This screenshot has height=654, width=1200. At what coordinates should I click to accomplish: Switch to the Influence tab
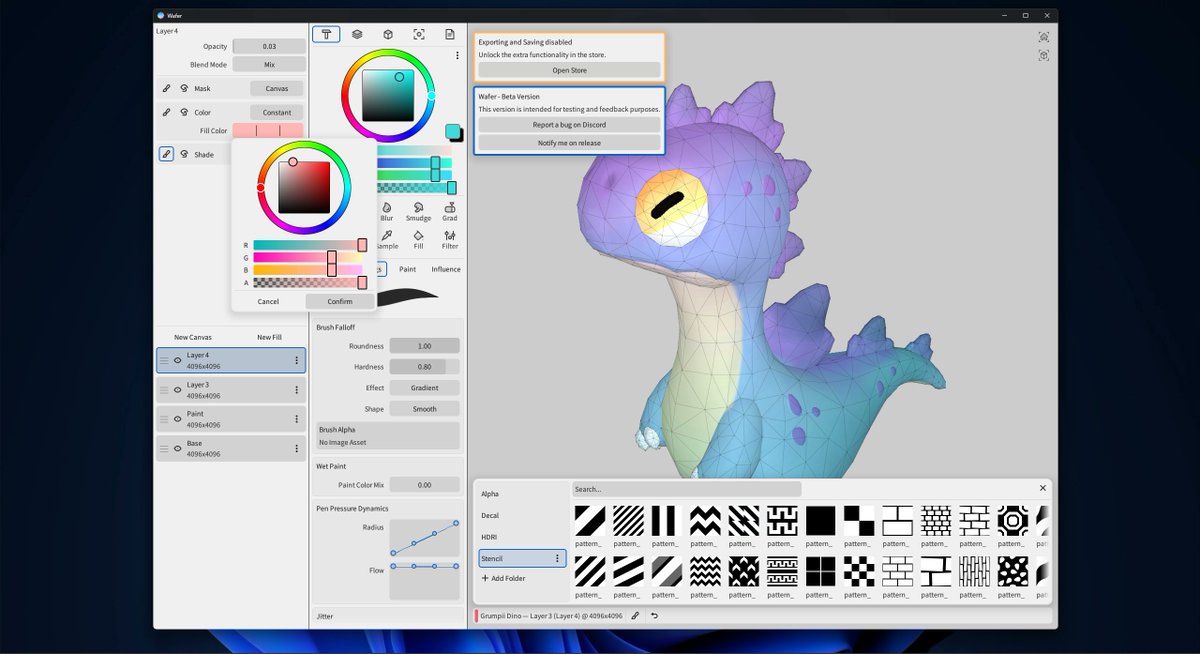pos(446,269)
